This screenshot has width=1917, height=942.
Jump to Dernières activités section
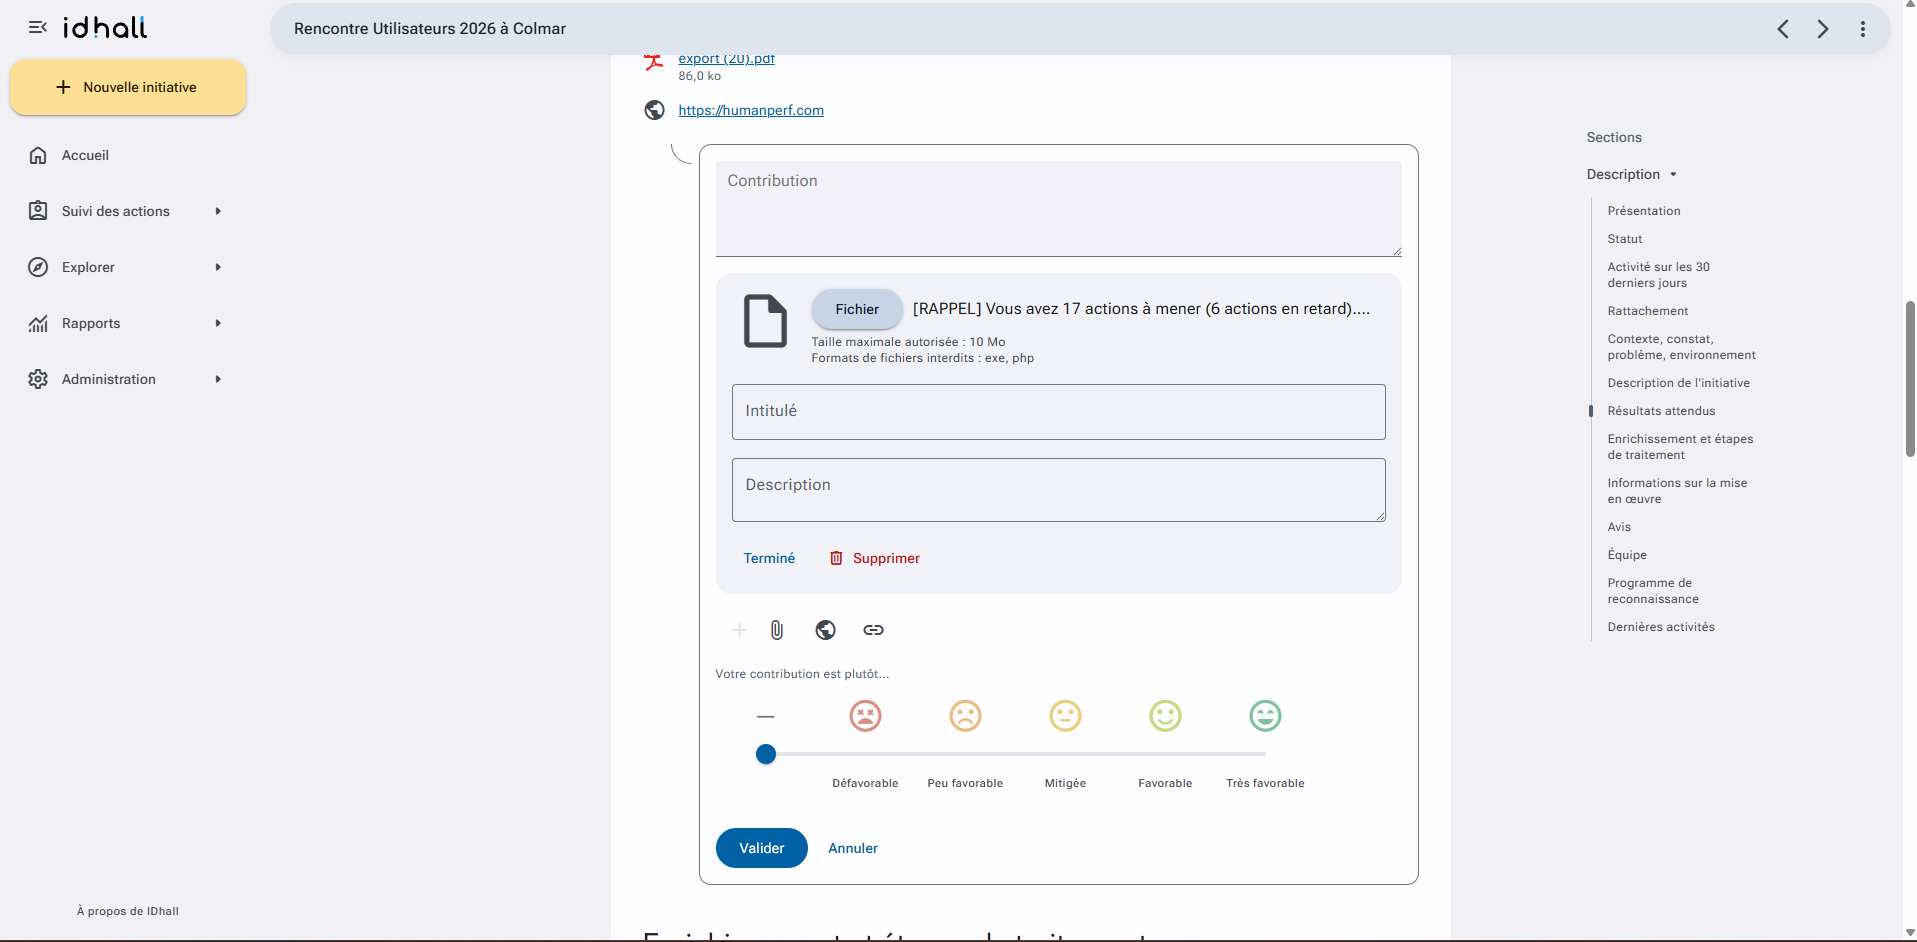coord(1661,627)
